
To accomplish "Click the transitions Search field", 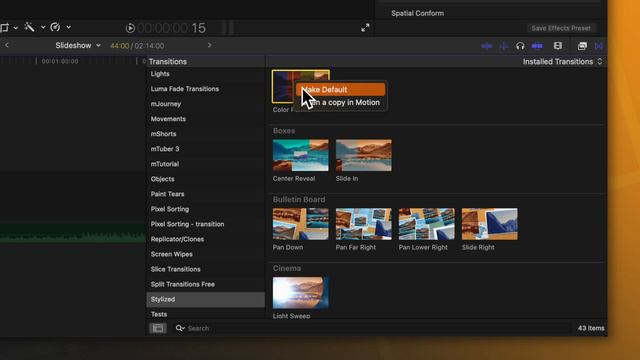I will (x=371, y=328).
